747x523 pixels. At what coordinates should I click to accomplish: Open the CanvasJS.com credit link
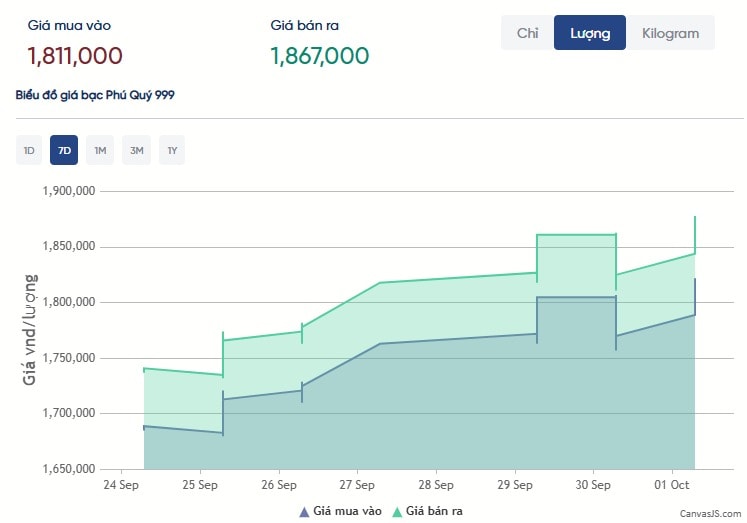[711, 512]
